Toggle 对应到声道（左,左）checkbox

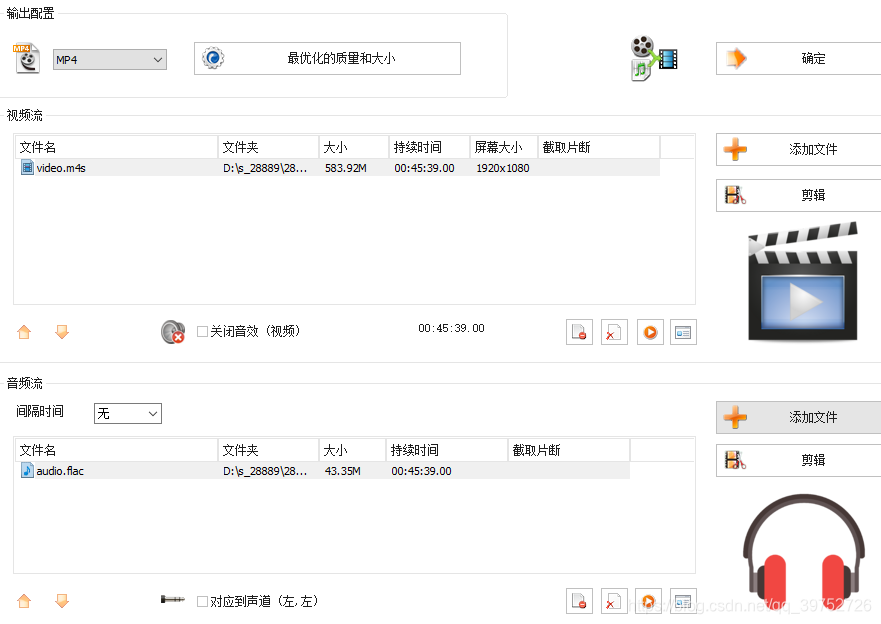(x=202, y=602)
